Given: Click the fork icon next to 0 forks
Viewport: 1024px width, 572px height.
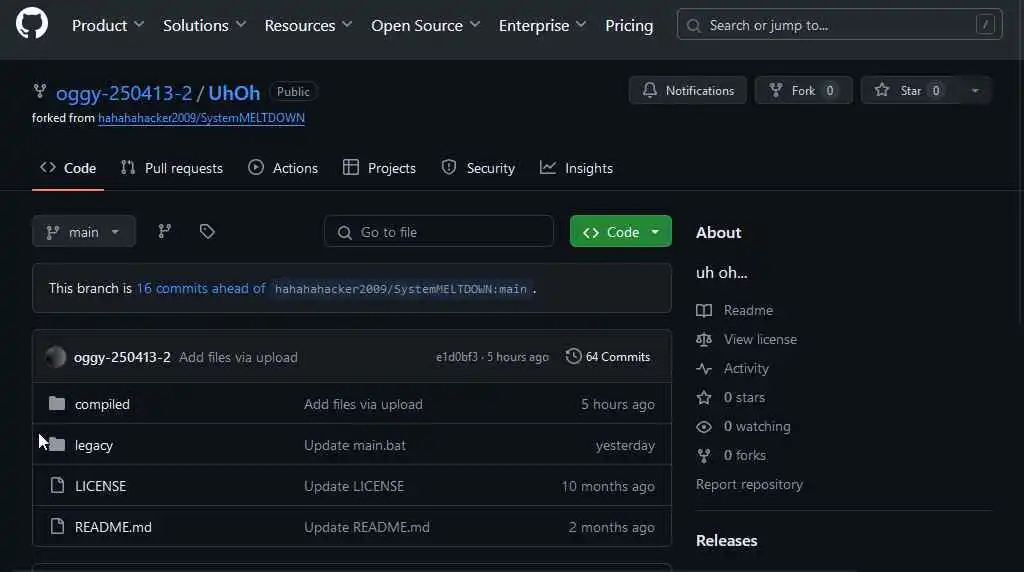Looking at the screenshot, I should [x=704, y=455].
